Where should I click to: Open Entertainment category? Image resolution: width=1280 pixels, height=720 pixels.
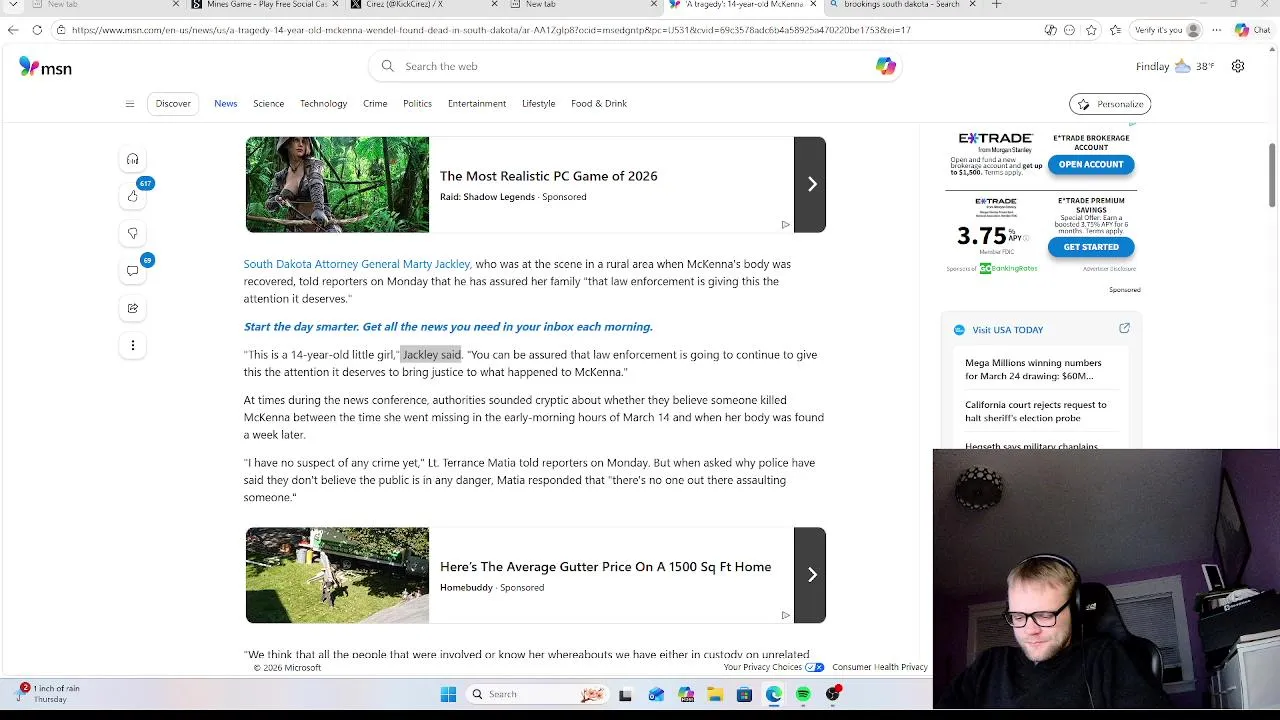(477, 103)
